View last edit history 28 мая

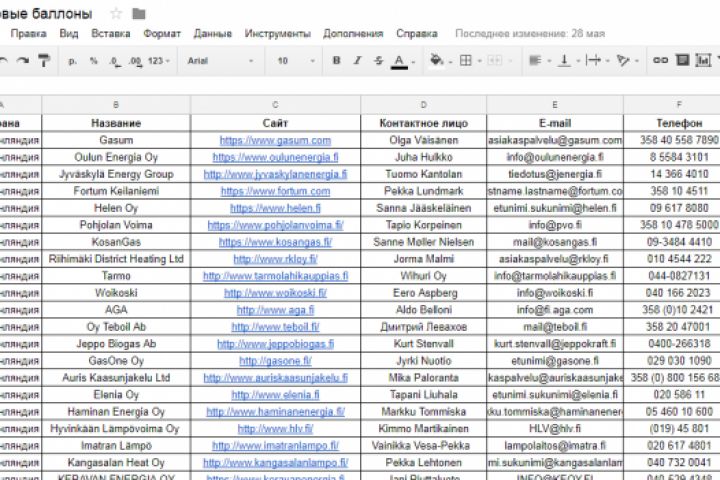click(x=530, y=34)
